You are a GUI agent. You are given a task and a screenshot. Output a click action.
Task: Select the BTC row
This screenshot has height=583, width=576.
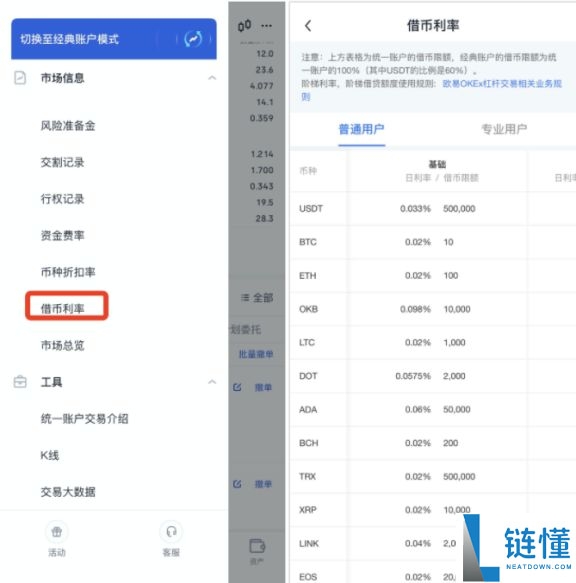coord(433,242)
